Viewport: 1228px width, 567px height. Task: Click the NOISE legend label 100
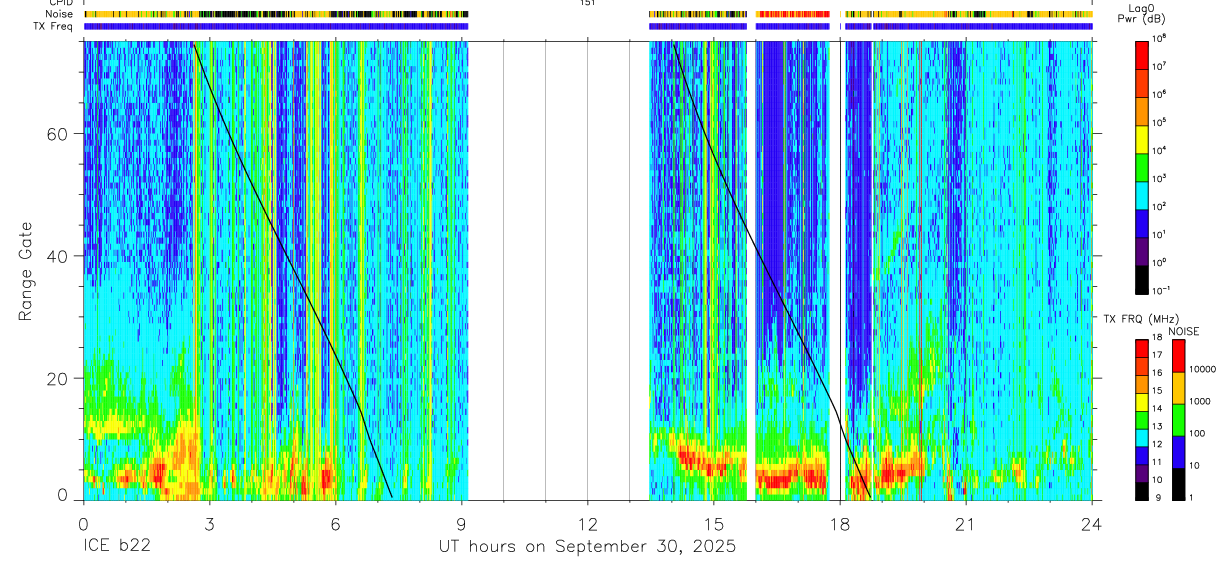click(x=1196, y=433)
